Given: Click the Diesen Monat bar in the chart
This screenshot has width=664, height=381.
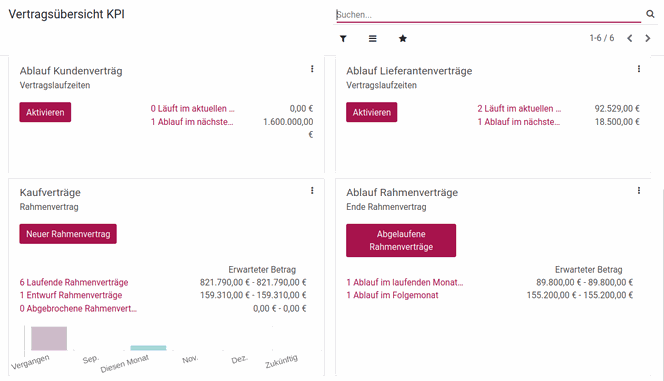Looking at the screenshot, I should click(148, 348).
